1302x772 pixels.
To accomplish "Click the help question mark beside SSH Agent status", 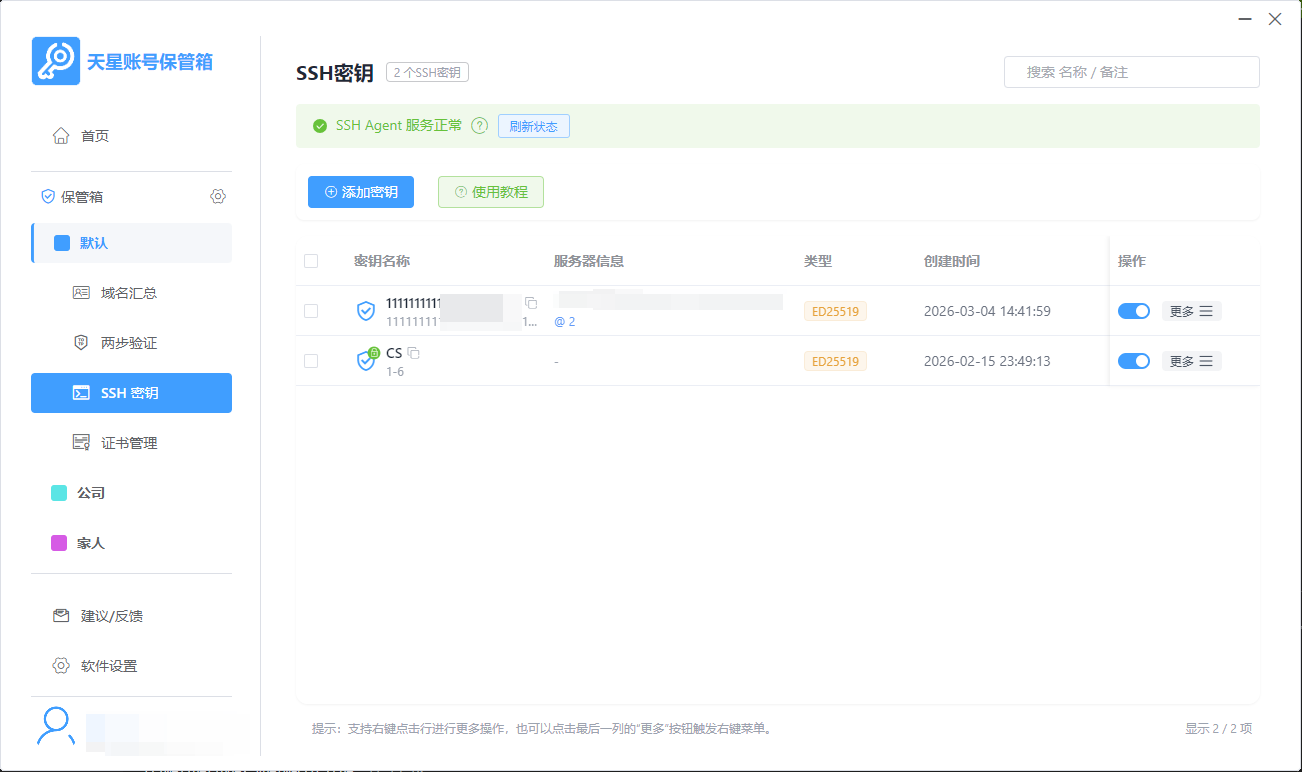I will (479, 126).
